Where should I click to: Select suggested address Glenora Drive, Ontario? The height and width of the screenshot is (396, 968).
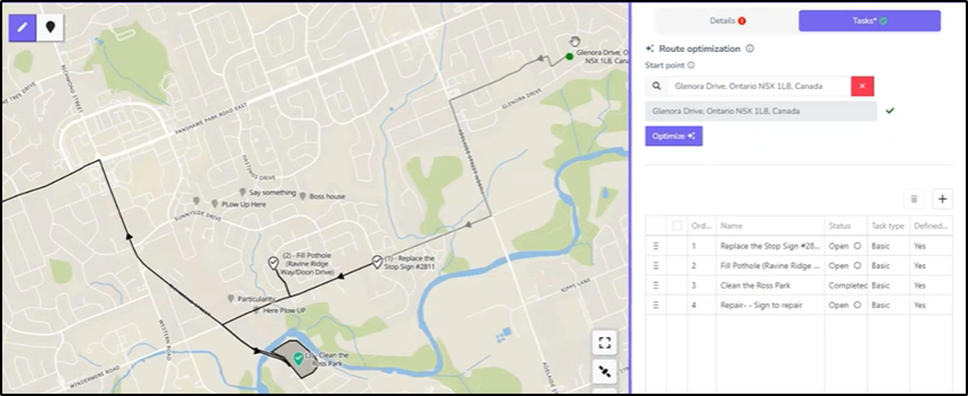(x=761, y=111)
